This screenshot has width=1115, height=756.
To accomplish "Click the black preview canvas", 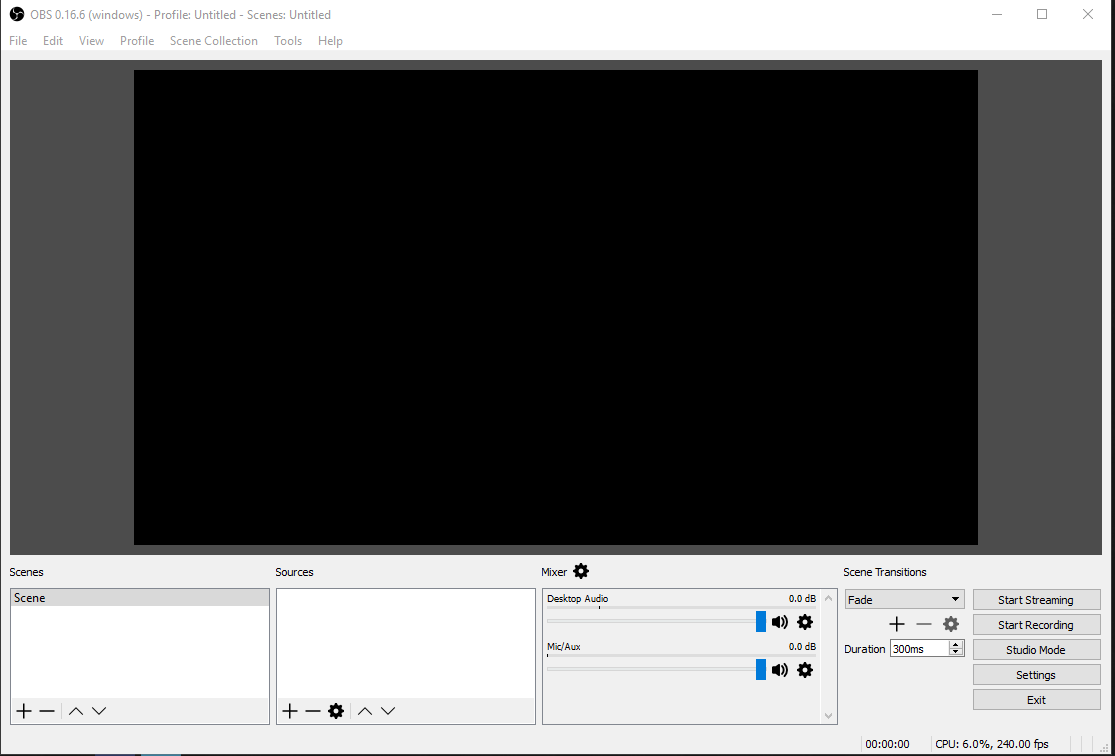I will click(555, 307).
